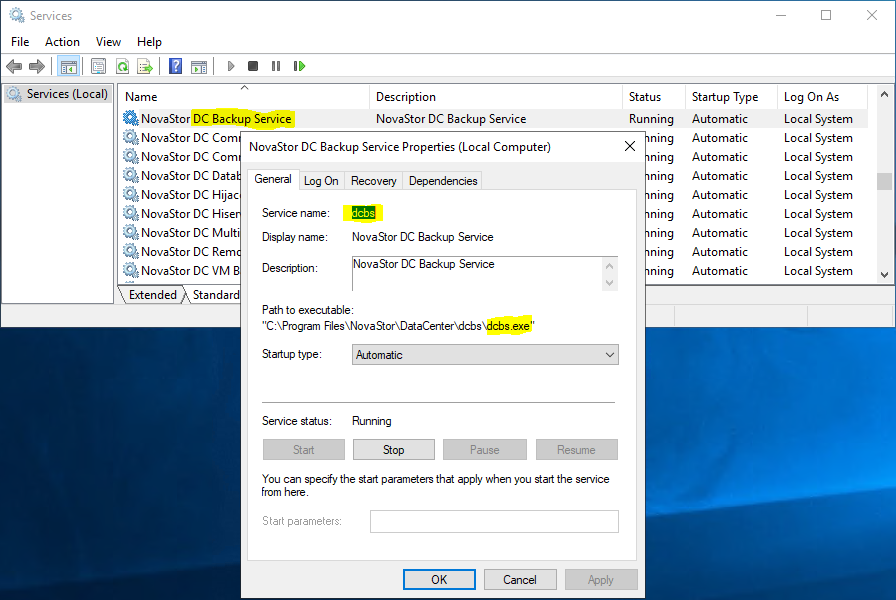Open Properties from the toolbar icon

98,66
